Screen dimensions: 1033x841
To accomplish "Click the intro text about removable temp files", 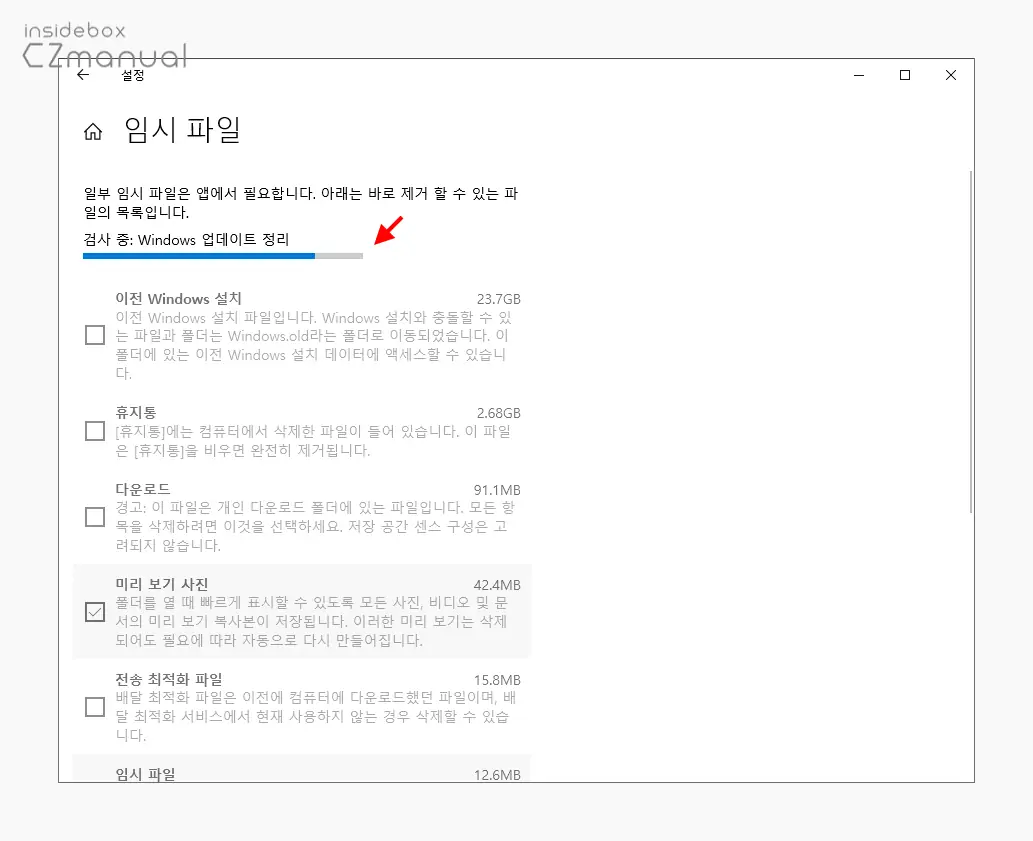I will [x=301, y=202].
